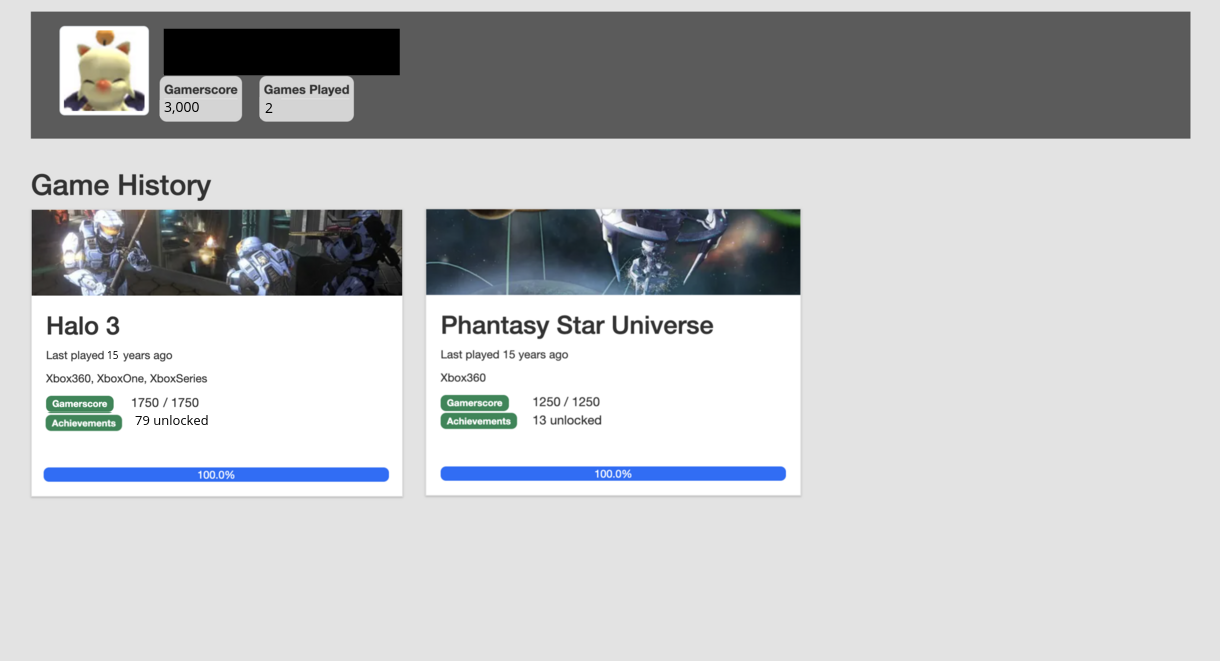Click the Games Played stat badge
Screen dimensions: 1220x661
tap(306, 99)
